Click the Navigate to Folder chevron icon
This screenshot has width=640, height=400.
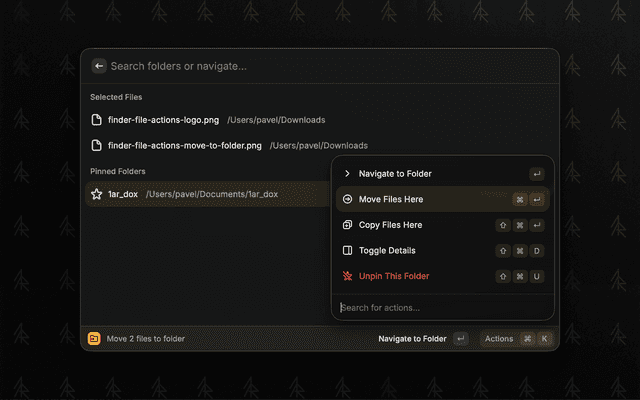[347, 174]
